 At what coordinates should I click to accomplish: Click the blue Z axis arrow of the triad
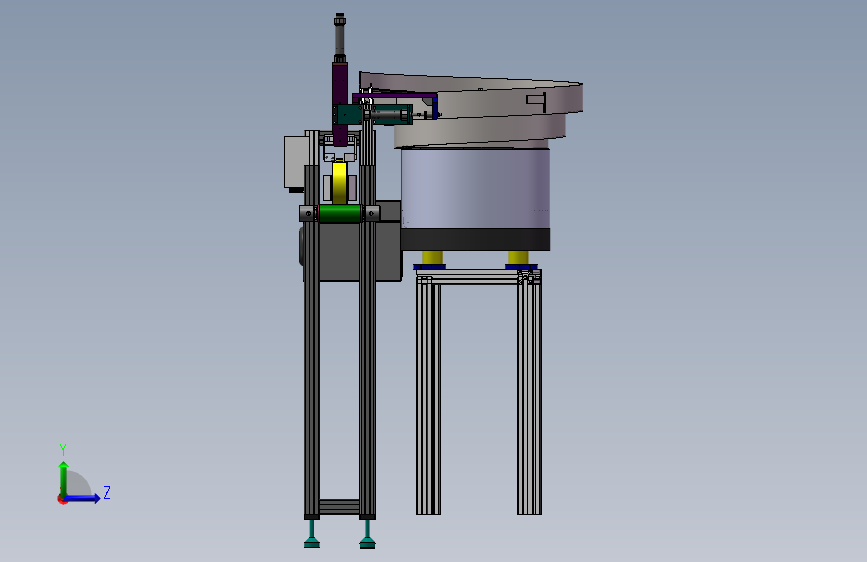83,498
